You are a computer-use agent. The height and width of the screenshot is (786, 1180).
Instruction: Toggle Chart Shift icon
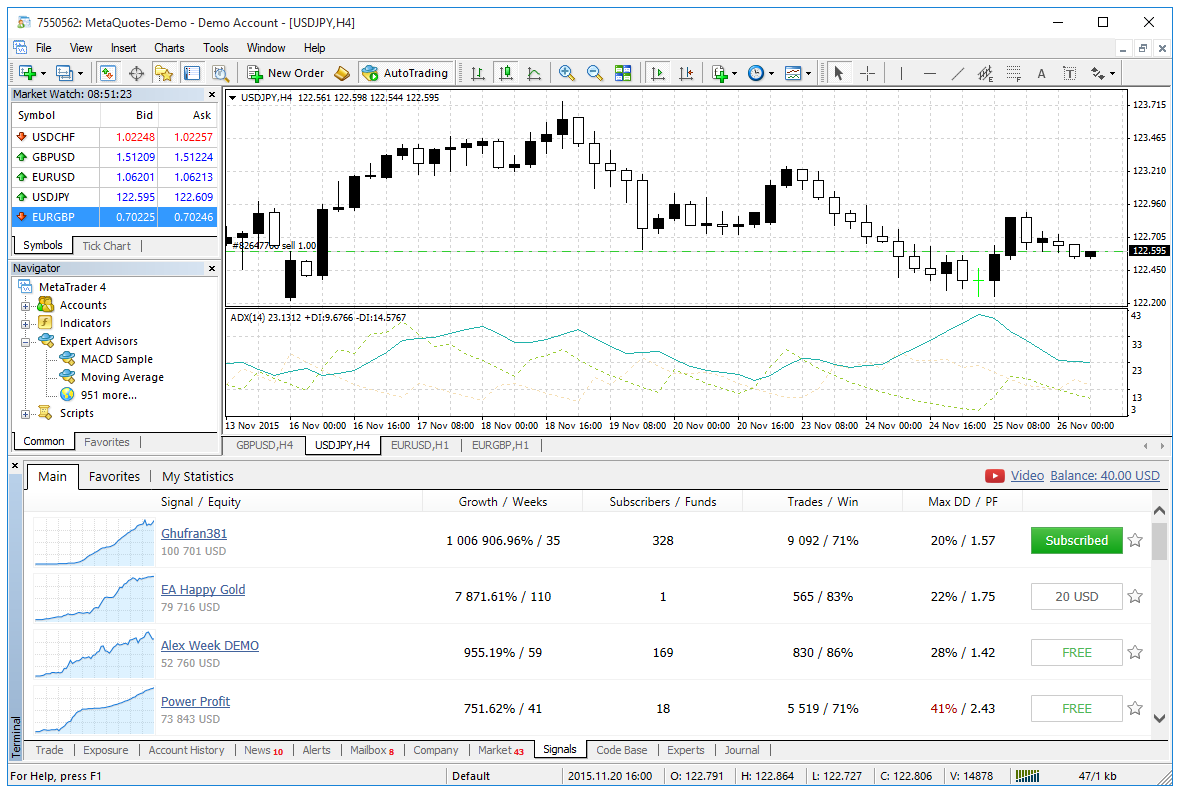point(686,73)
